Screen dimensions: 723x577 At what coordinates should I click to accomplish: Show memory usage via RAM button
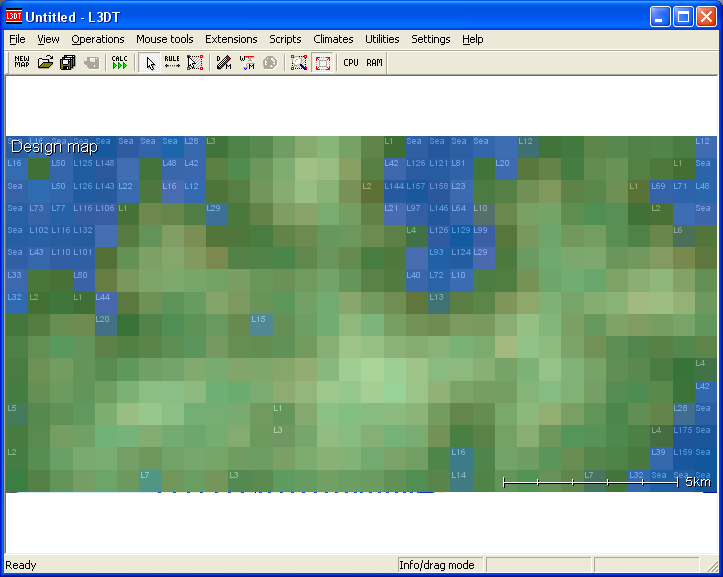[374, 62]
